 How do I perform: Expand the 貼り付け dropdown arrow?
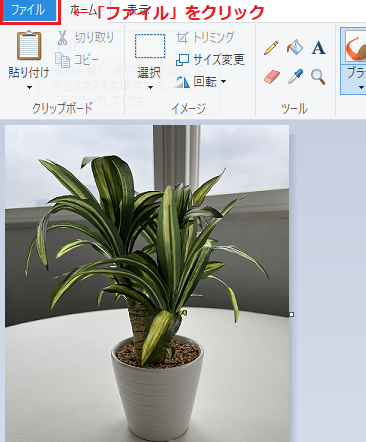click(x=29, y=88)
